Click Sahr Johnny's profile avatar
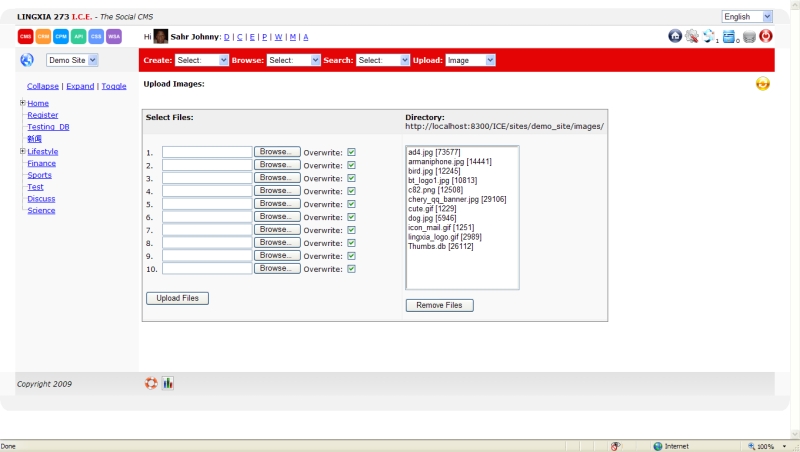This screenshot has width=800, height=452. click(x=161, y=36)
